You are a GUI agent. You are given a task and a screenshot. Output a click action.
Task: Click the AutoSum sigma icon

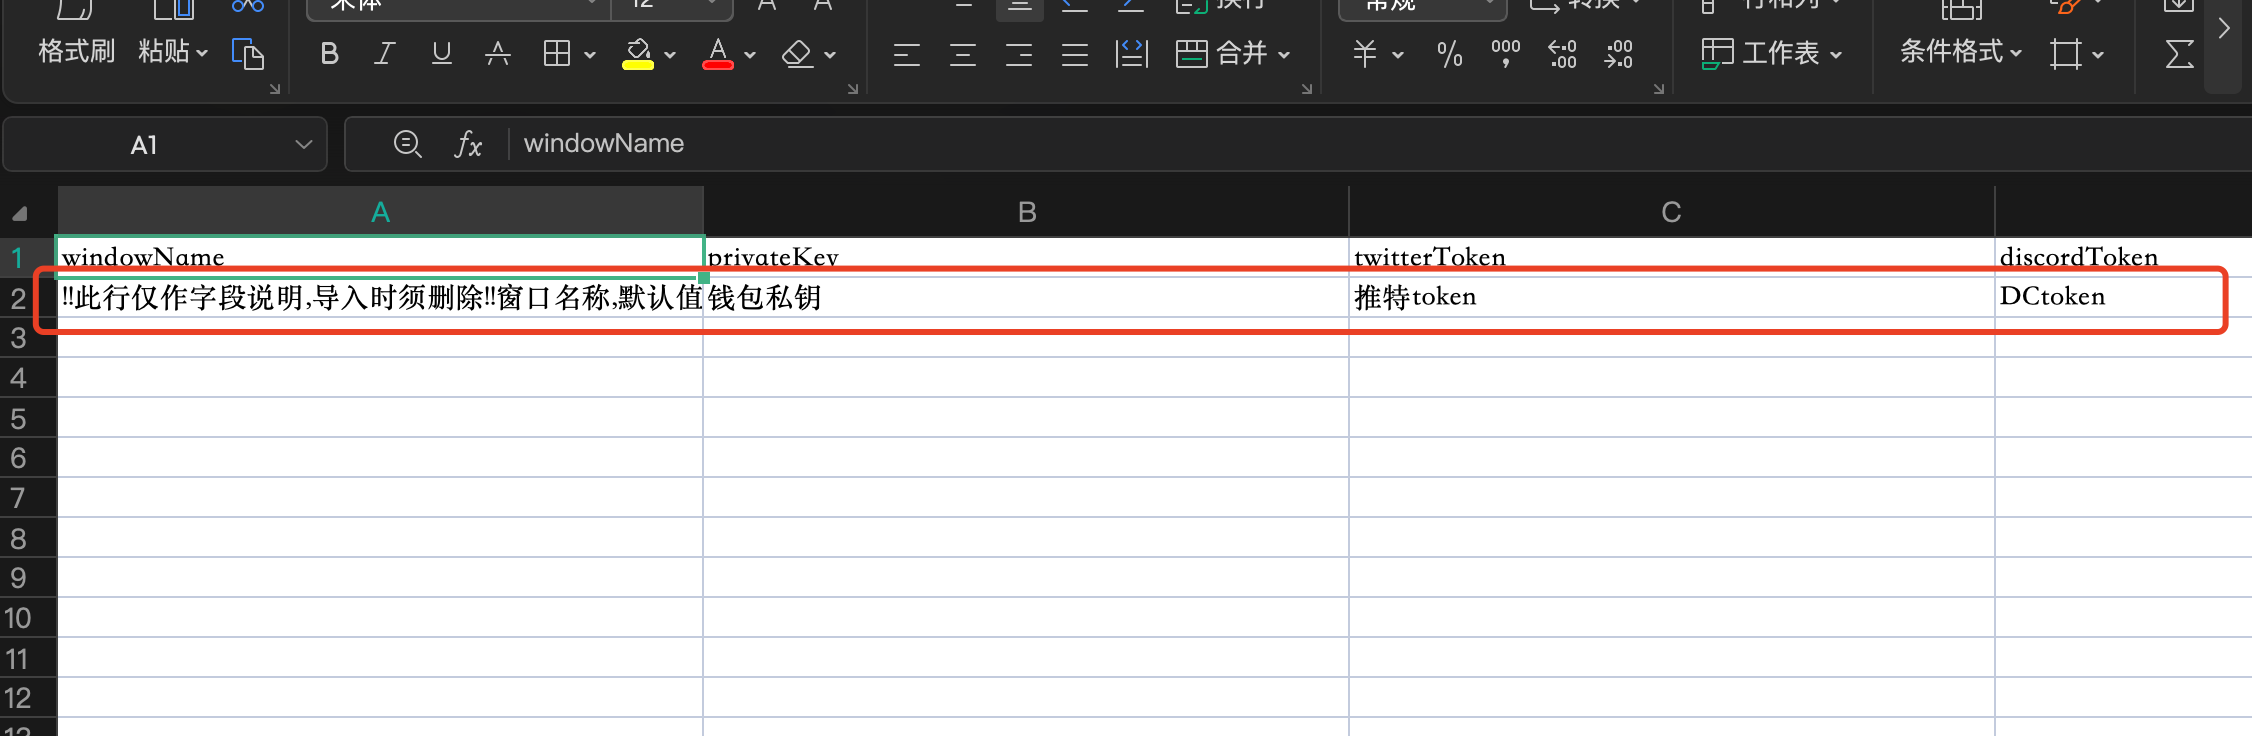2179,54
